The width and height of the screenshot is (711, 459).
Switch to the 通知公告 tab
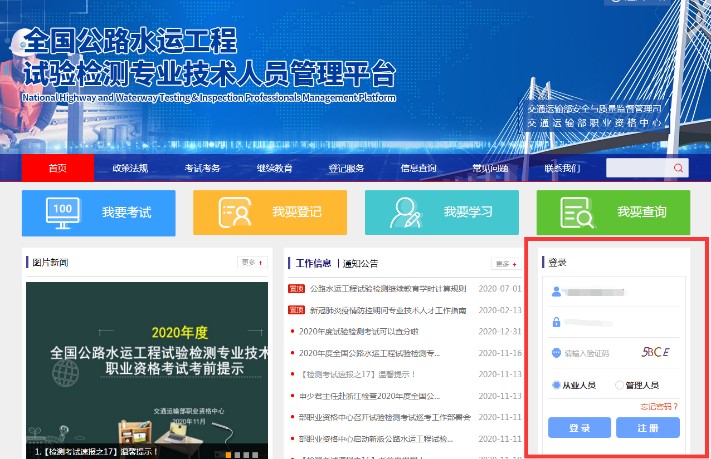point(360,264)
